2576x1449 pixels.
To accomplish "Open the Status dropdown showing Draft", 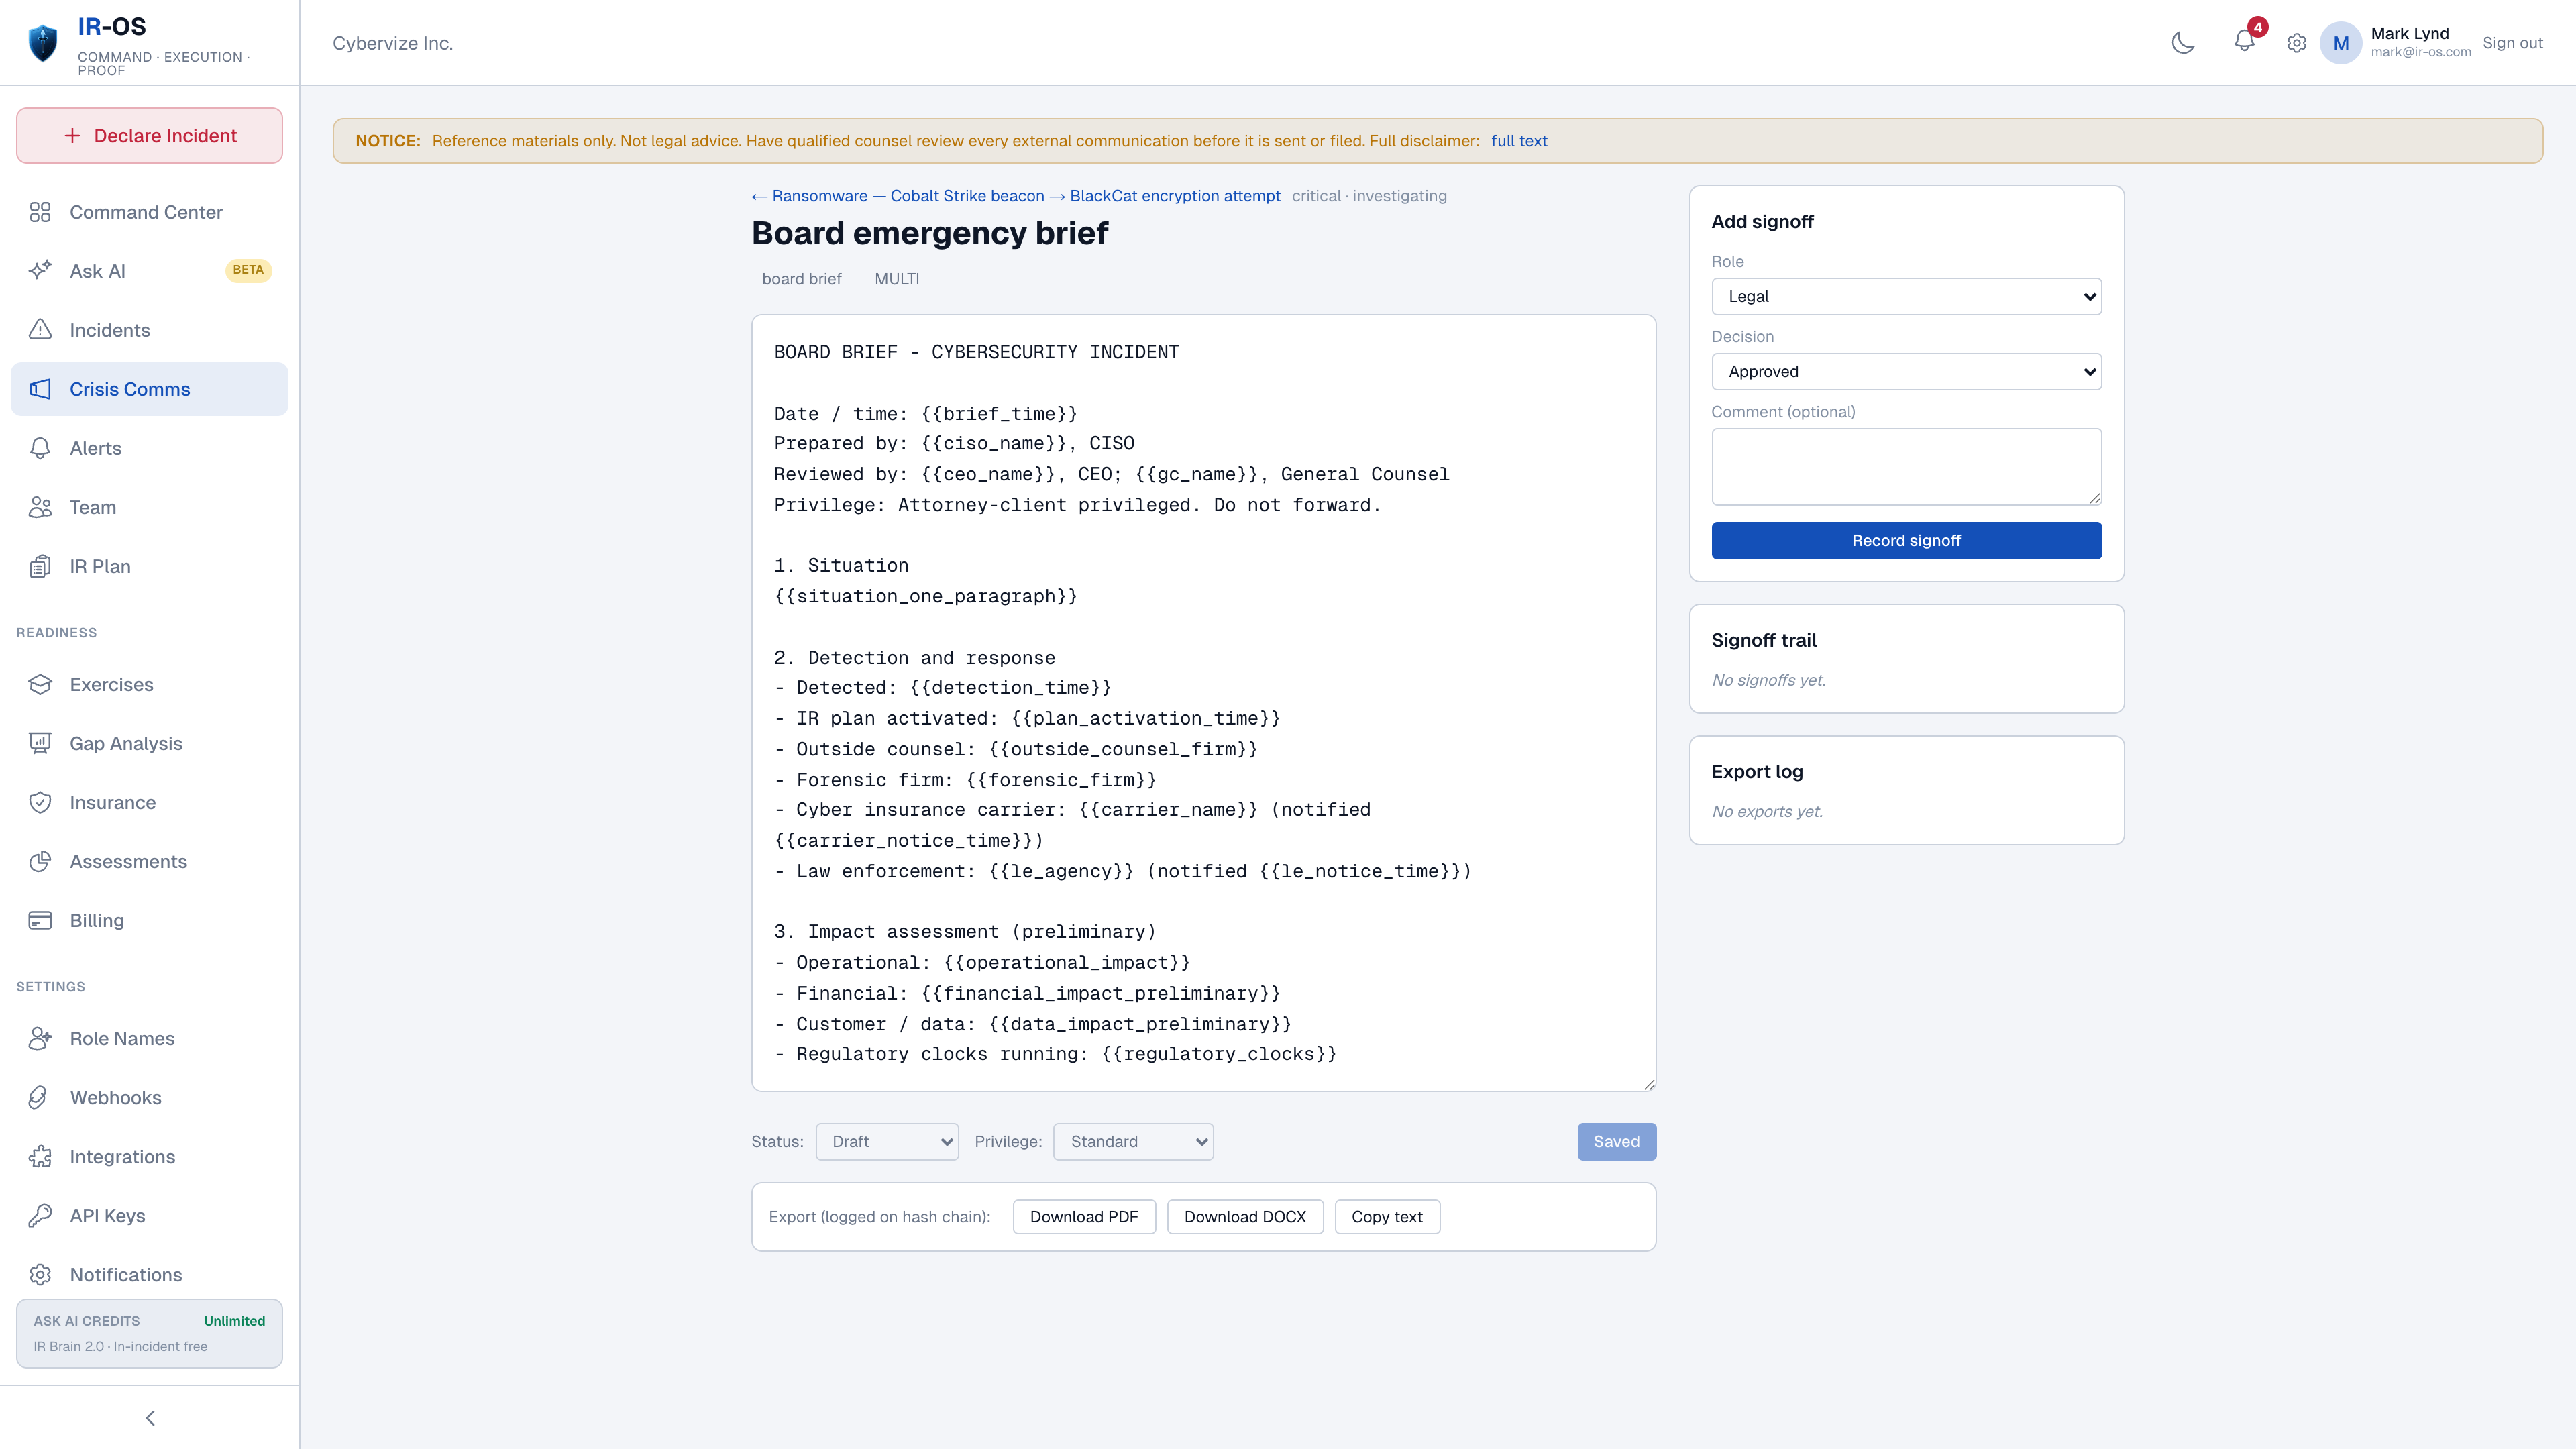I will coord(887,1141).
